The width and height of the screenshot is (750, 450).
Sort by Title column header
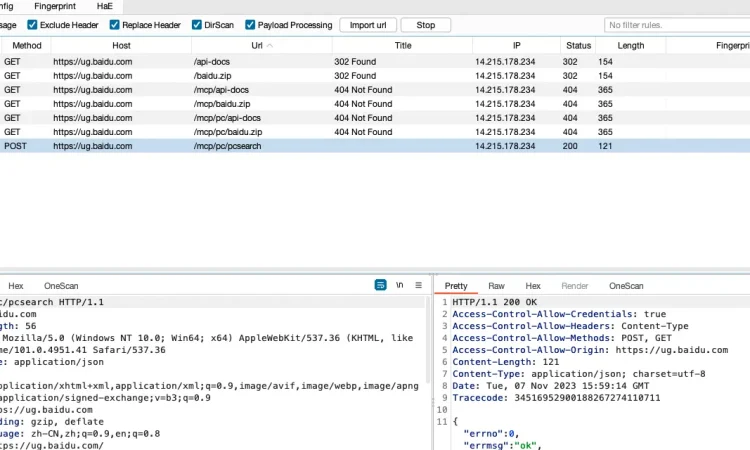click(x=403, y=45)
